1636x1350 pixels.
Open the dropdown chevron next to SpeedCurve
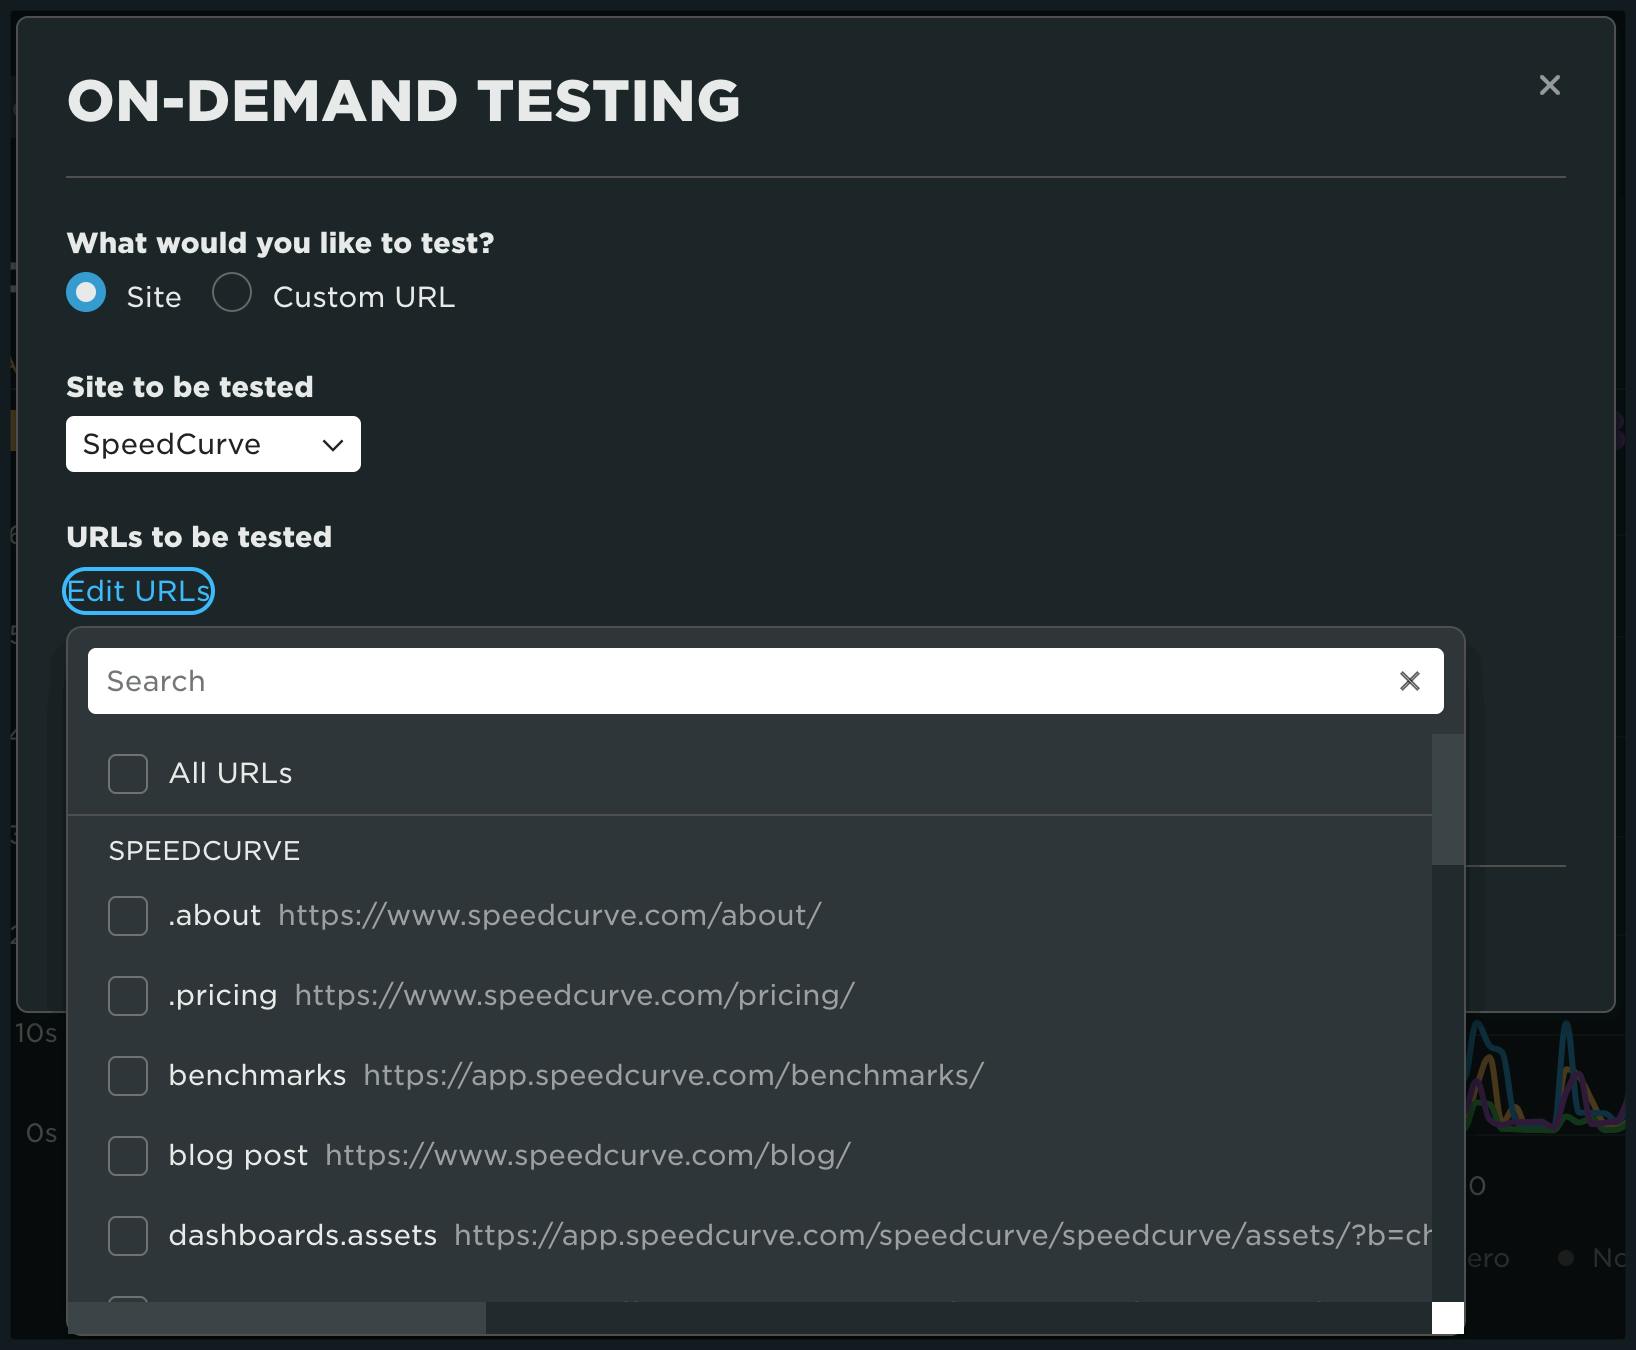click(x=331, y=444)
